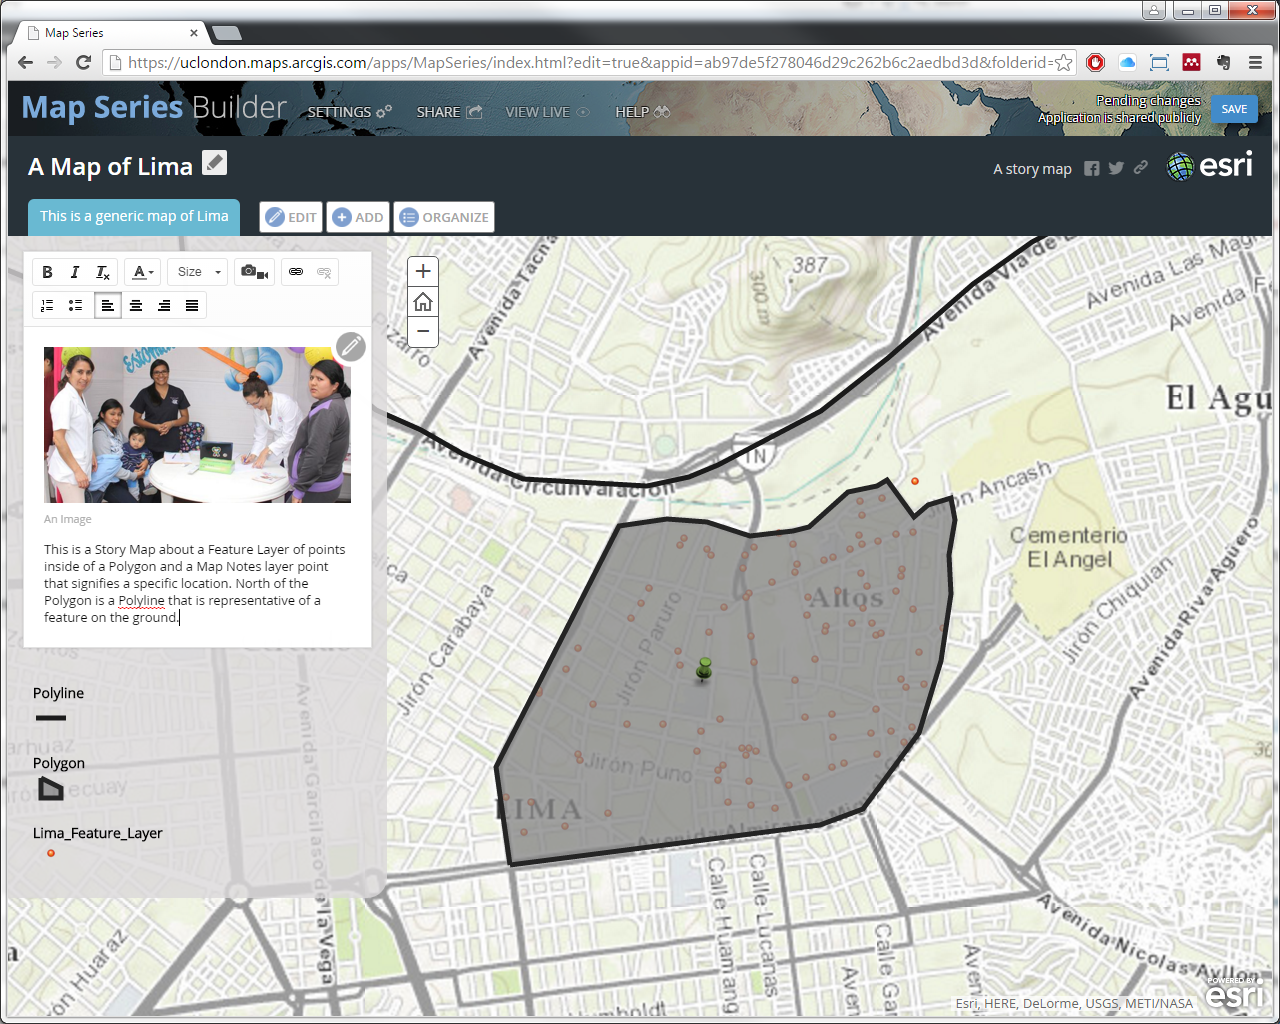
Task: Reset map to home extent
Action: coord(423,301)
